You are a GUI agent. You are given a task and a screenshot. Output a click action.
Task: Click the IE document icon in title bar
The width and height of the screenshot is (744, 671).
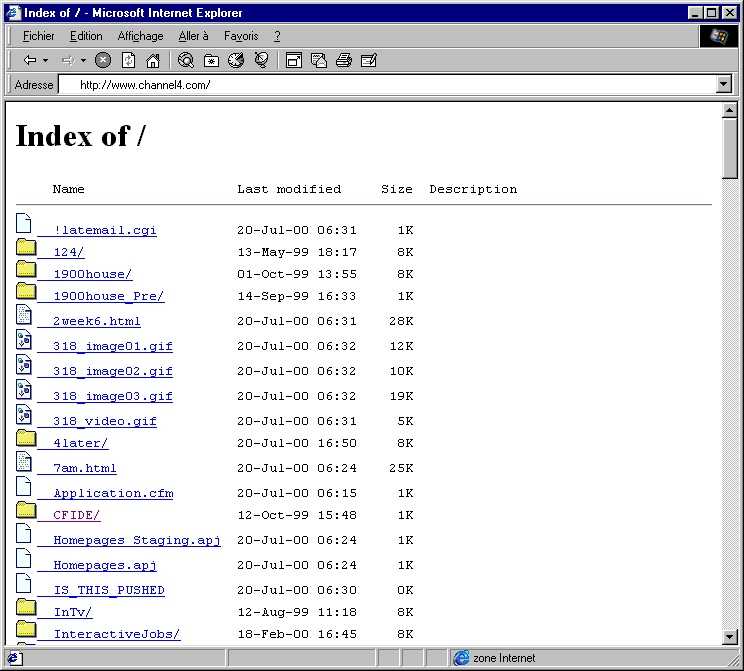pos(13,13)
